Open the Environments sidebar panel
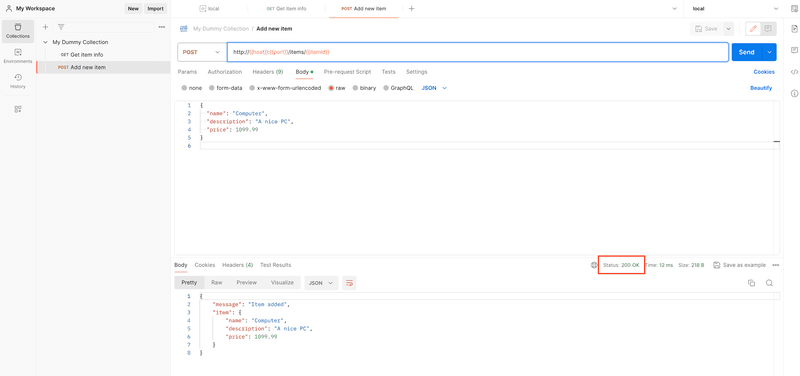Screen dimensions: 800x376 pyautogui.click(x=18, y=56)
